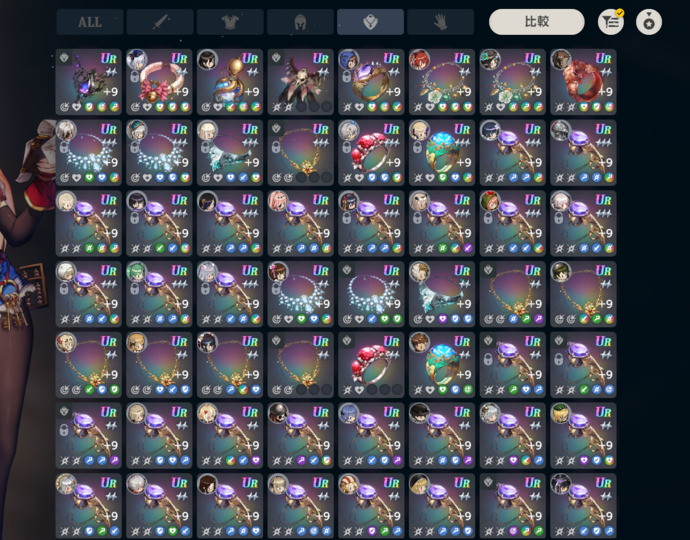Choose the unequipped red ruby ring, fifth row
Screen dimensions: 690x540
coord(371,365)
